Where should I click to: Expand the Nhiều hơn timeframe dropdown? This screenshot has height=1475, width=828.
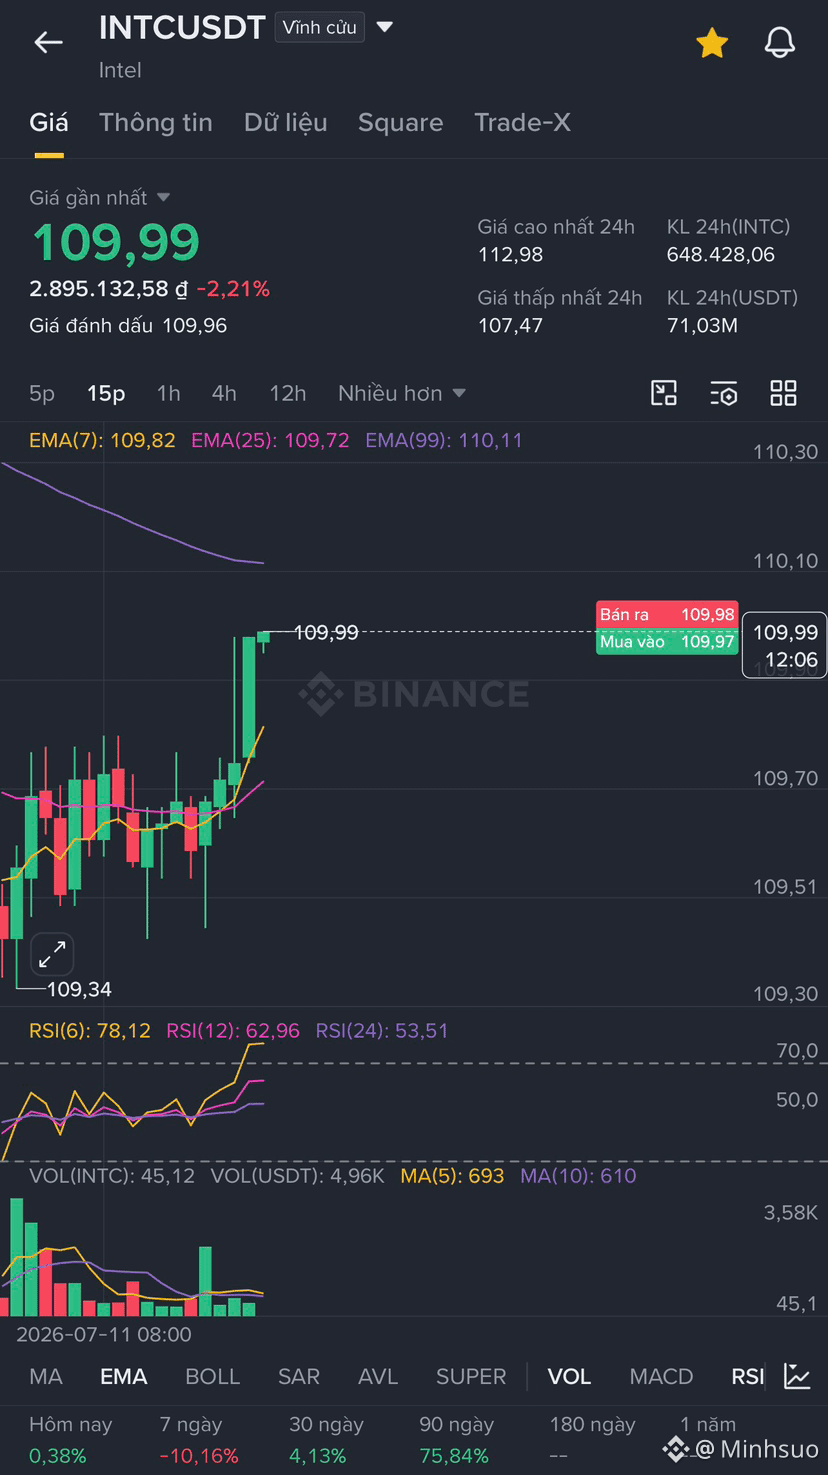[x=402, y=393]
